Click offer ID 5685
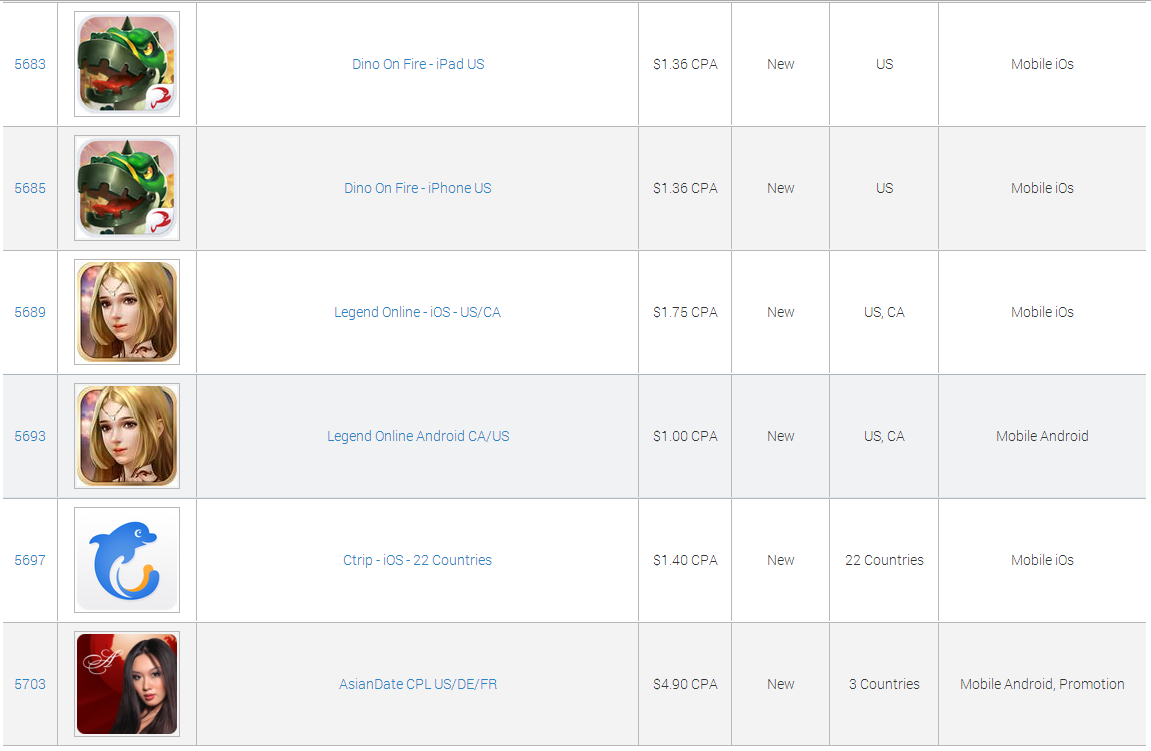This screenshot has width=1151, height=751. click(30, 188)
